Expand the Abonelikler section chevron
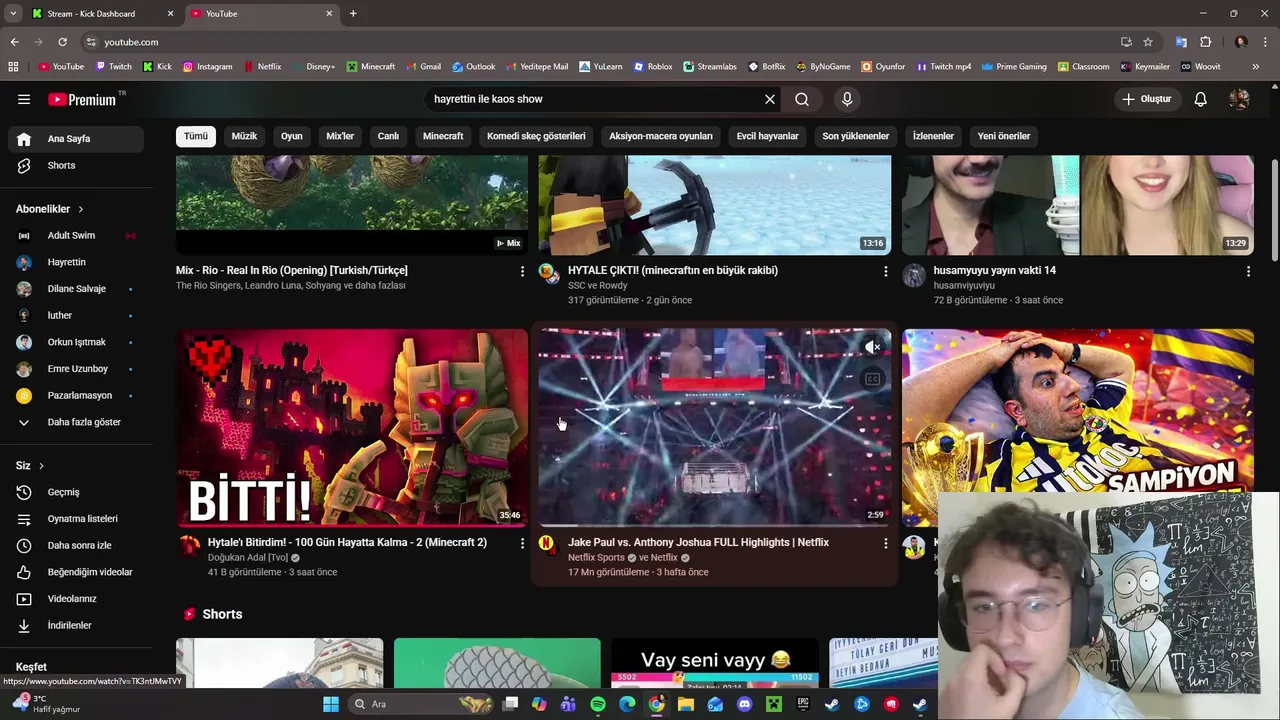 [81, 209]
